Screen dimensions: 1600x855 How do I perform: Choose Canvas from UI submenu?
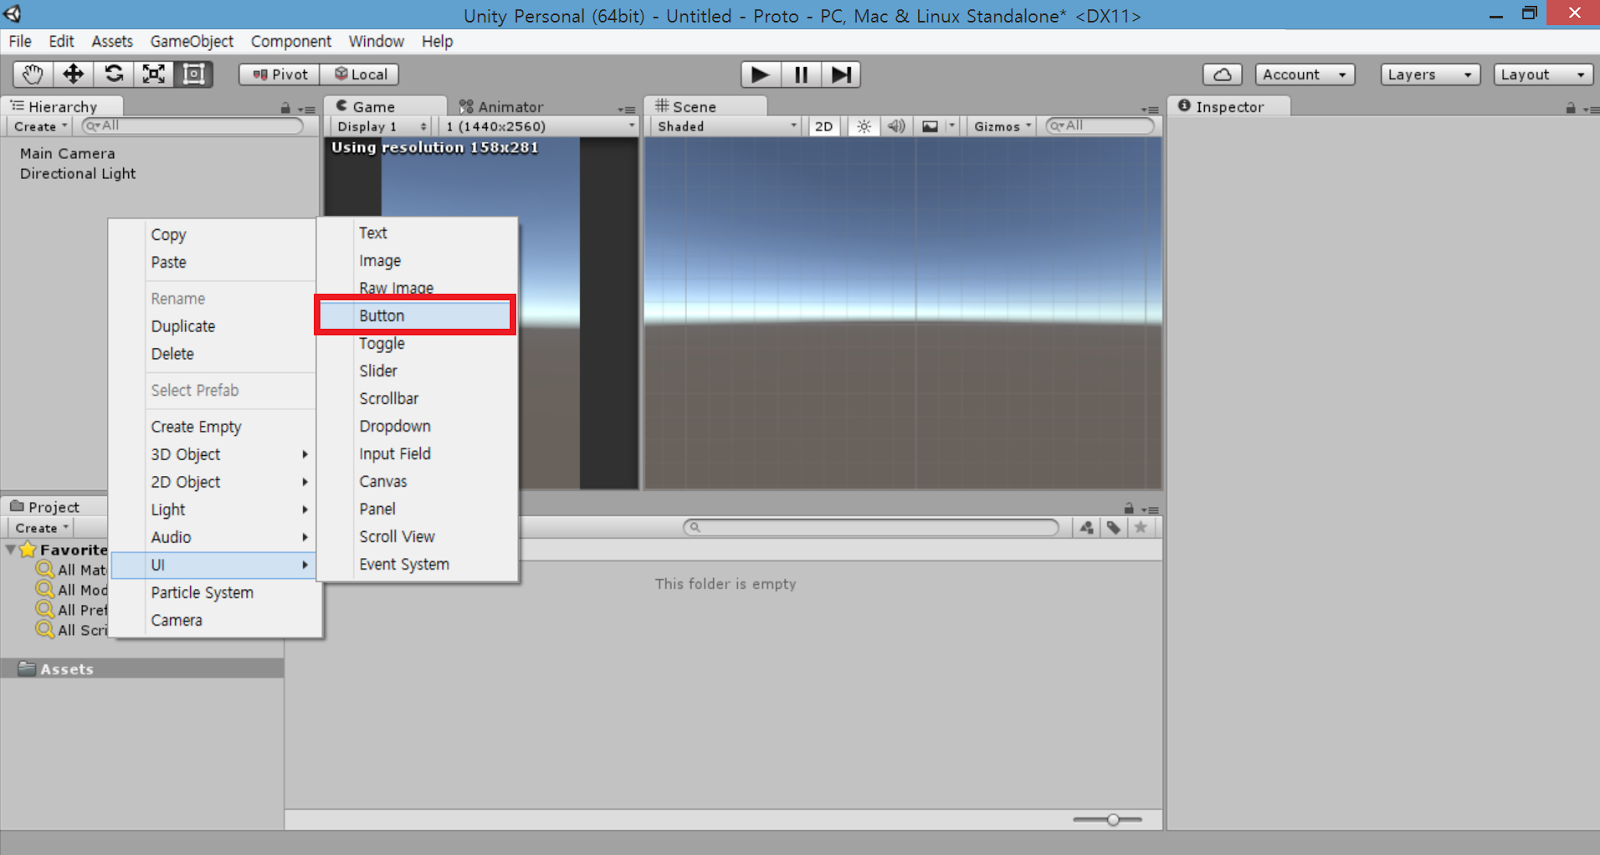tap(416, 481)
